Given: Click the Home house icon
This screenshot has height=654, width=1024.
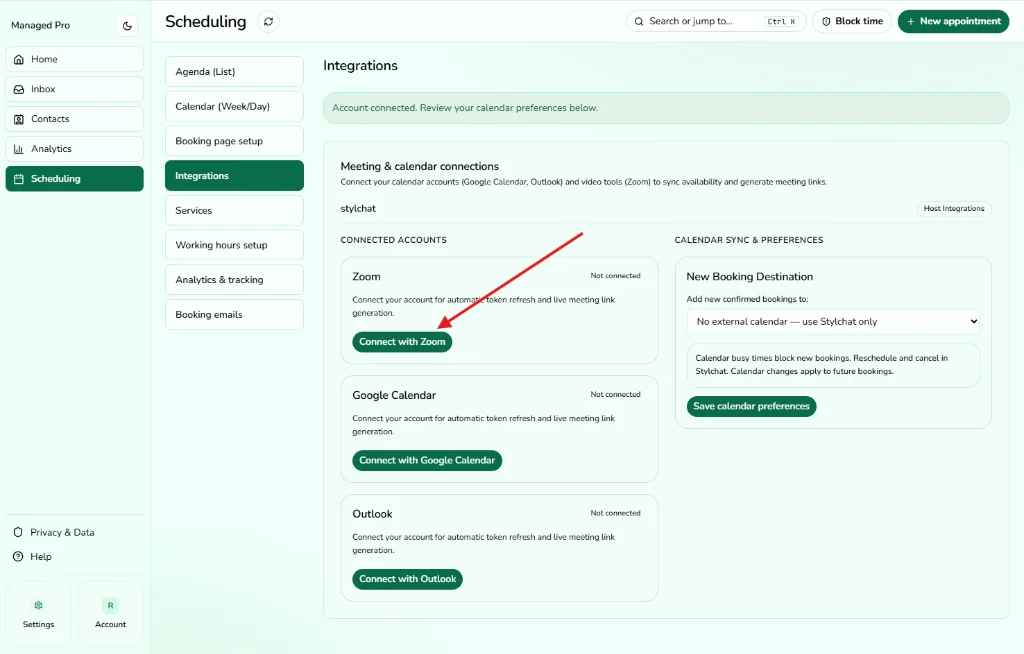Looking at the screenshot, I should pyautogui.click(x=19, y=59).
